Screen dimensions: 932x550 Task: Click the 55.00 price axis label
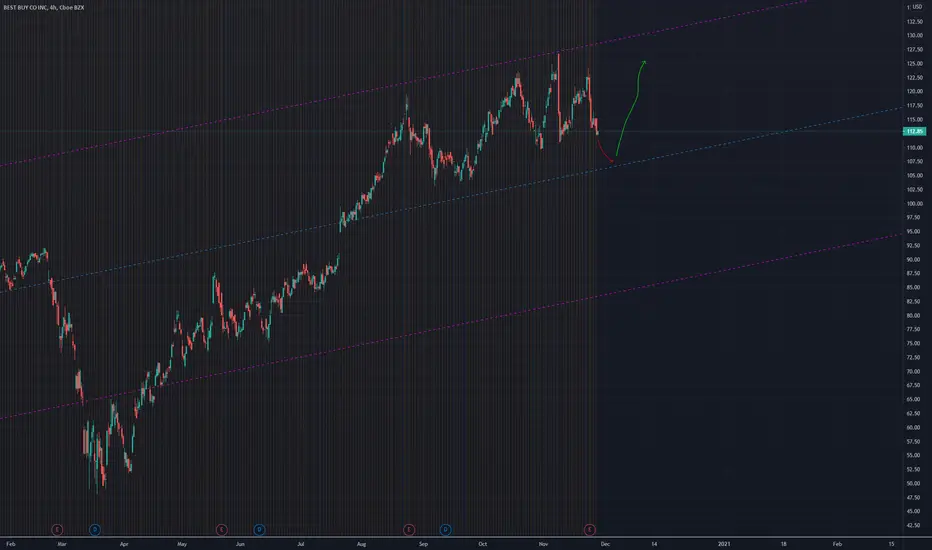tap(913, 455)
